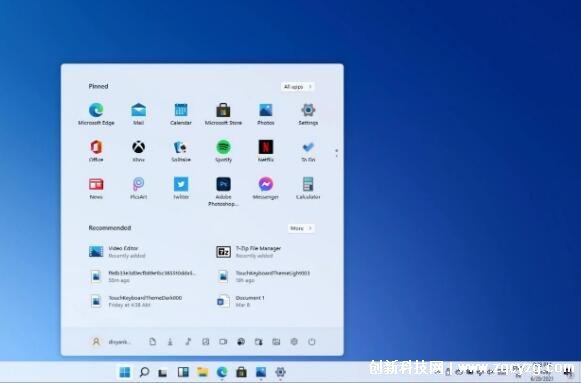The height and width of the screenshot is (383, 581).
Task: Open the pinned Solitaire app
Action: pyautogui.click(x=181, y=151)
